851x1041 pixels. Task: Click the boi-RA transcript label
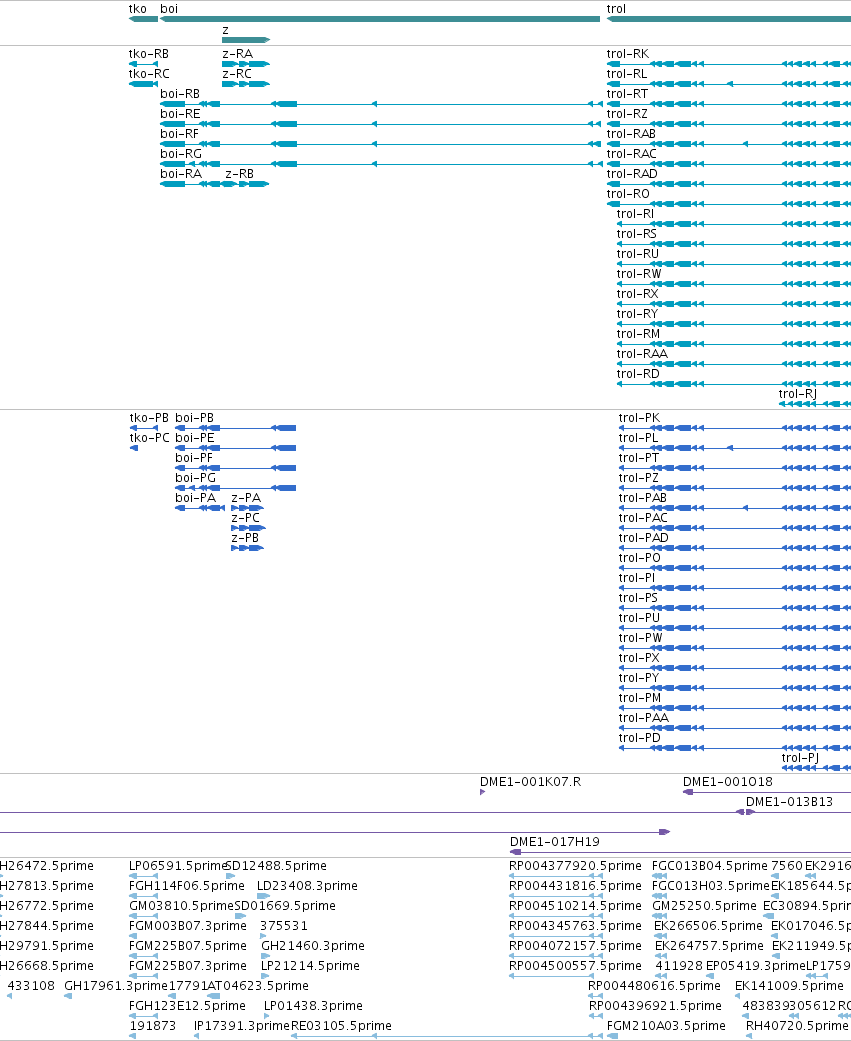point(181,173)
